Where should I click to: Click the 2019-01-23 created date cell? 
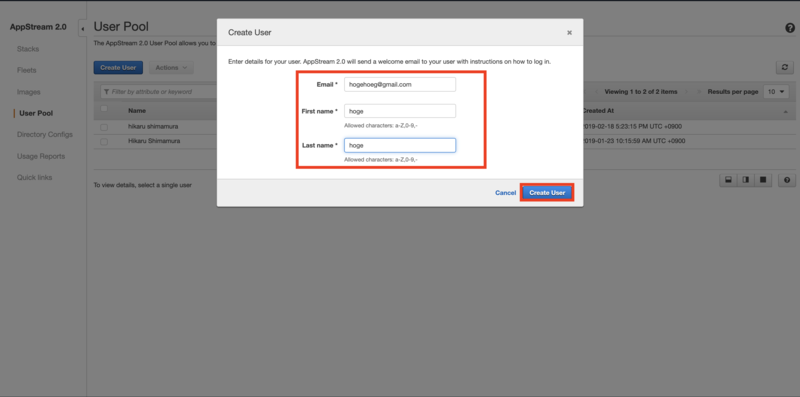[634, 141]
